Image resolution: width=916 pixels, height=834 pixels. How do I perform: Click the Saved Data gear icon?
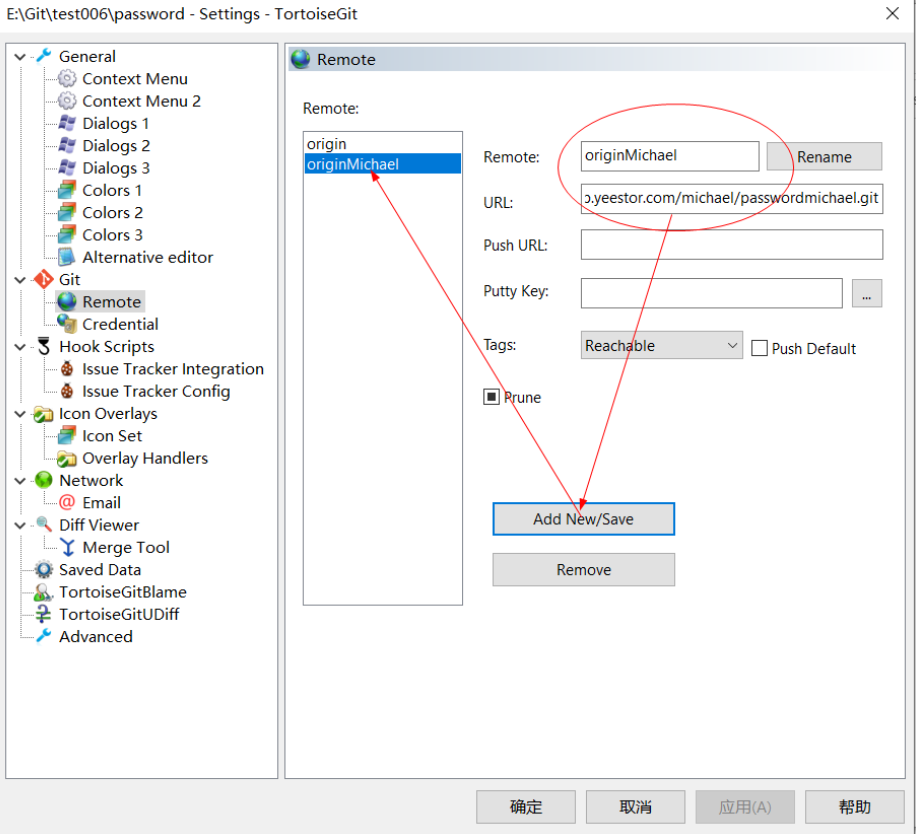(x=44, y=569)
